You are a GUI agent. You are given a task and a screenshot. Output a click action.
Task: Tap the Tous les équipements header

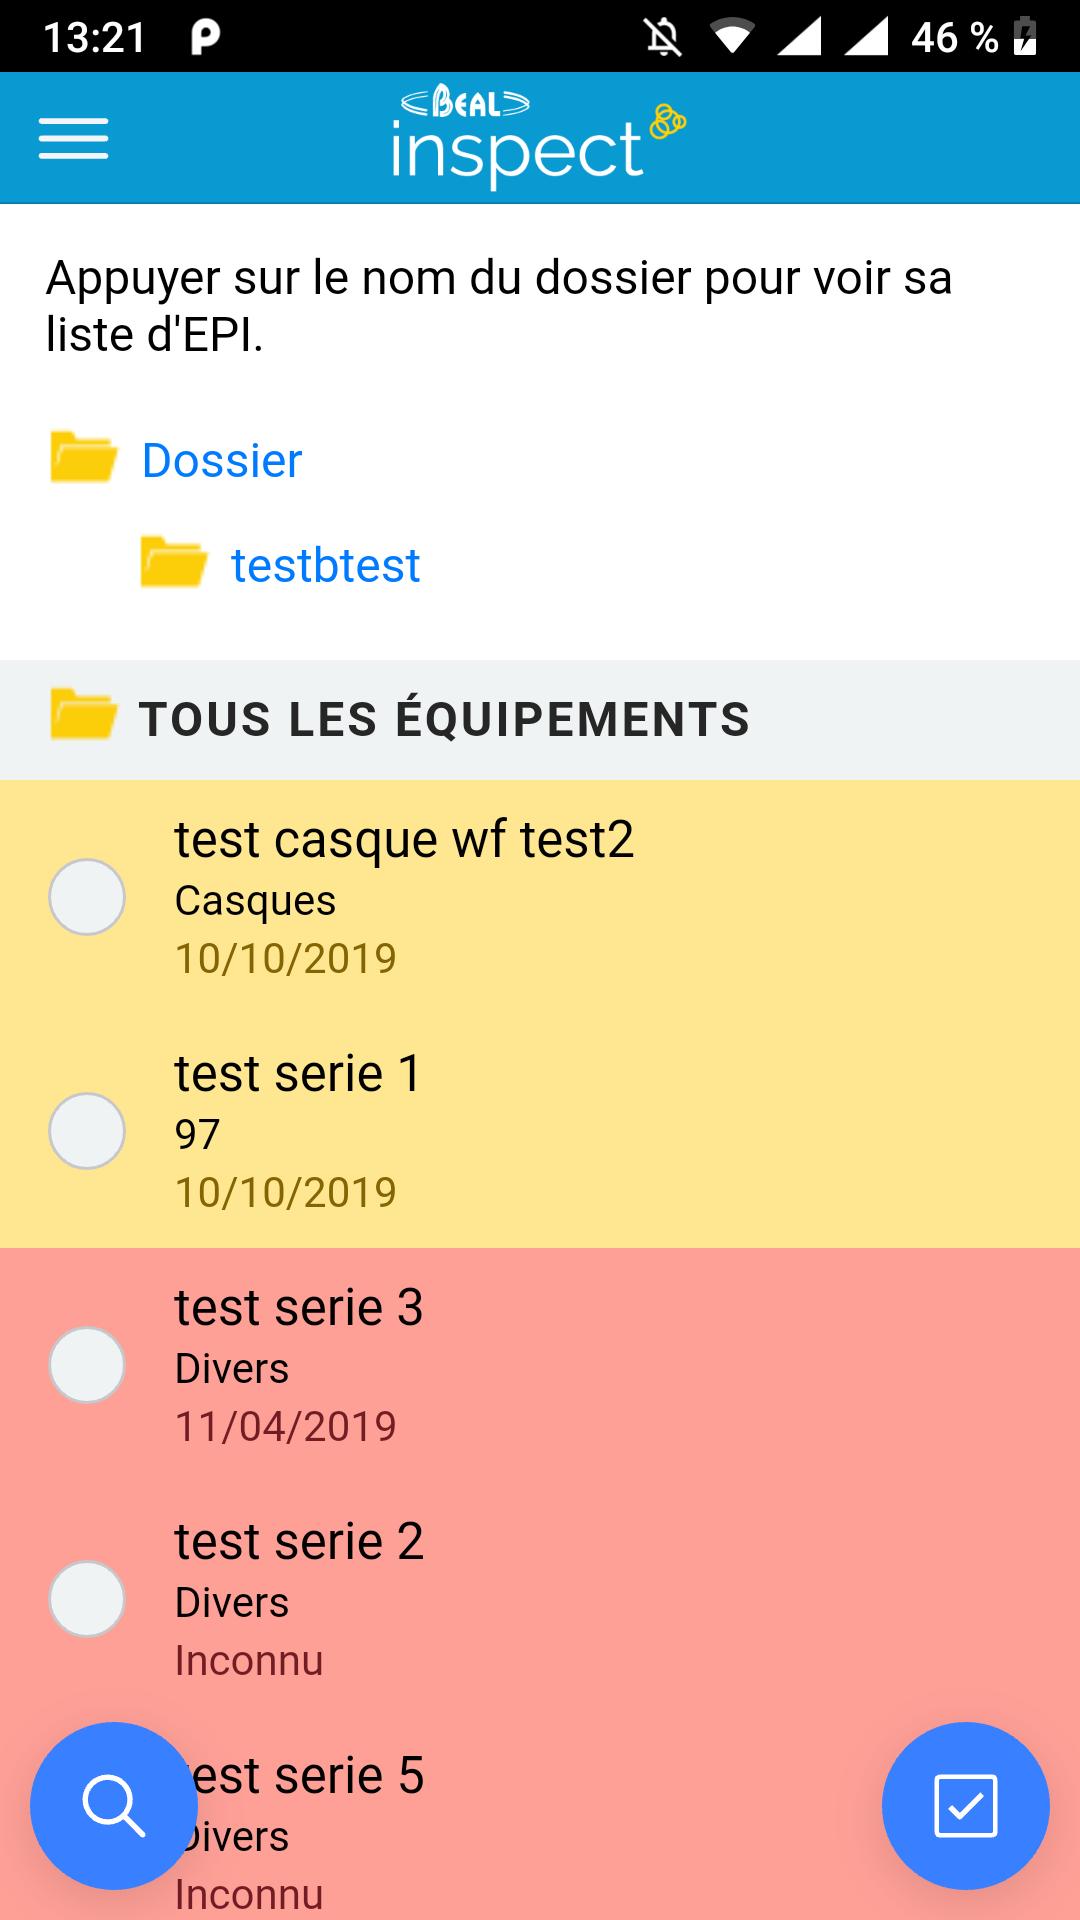coord(444,720)
